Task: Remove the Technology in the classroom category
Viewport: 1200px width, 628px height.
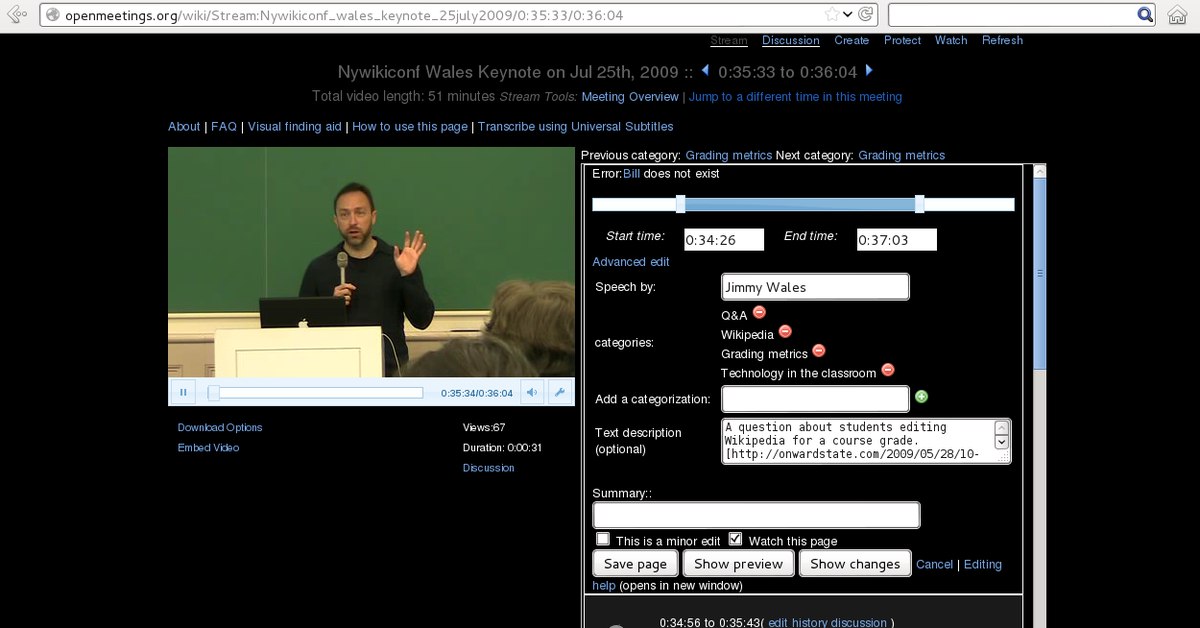Action: (x=888, y=370)
